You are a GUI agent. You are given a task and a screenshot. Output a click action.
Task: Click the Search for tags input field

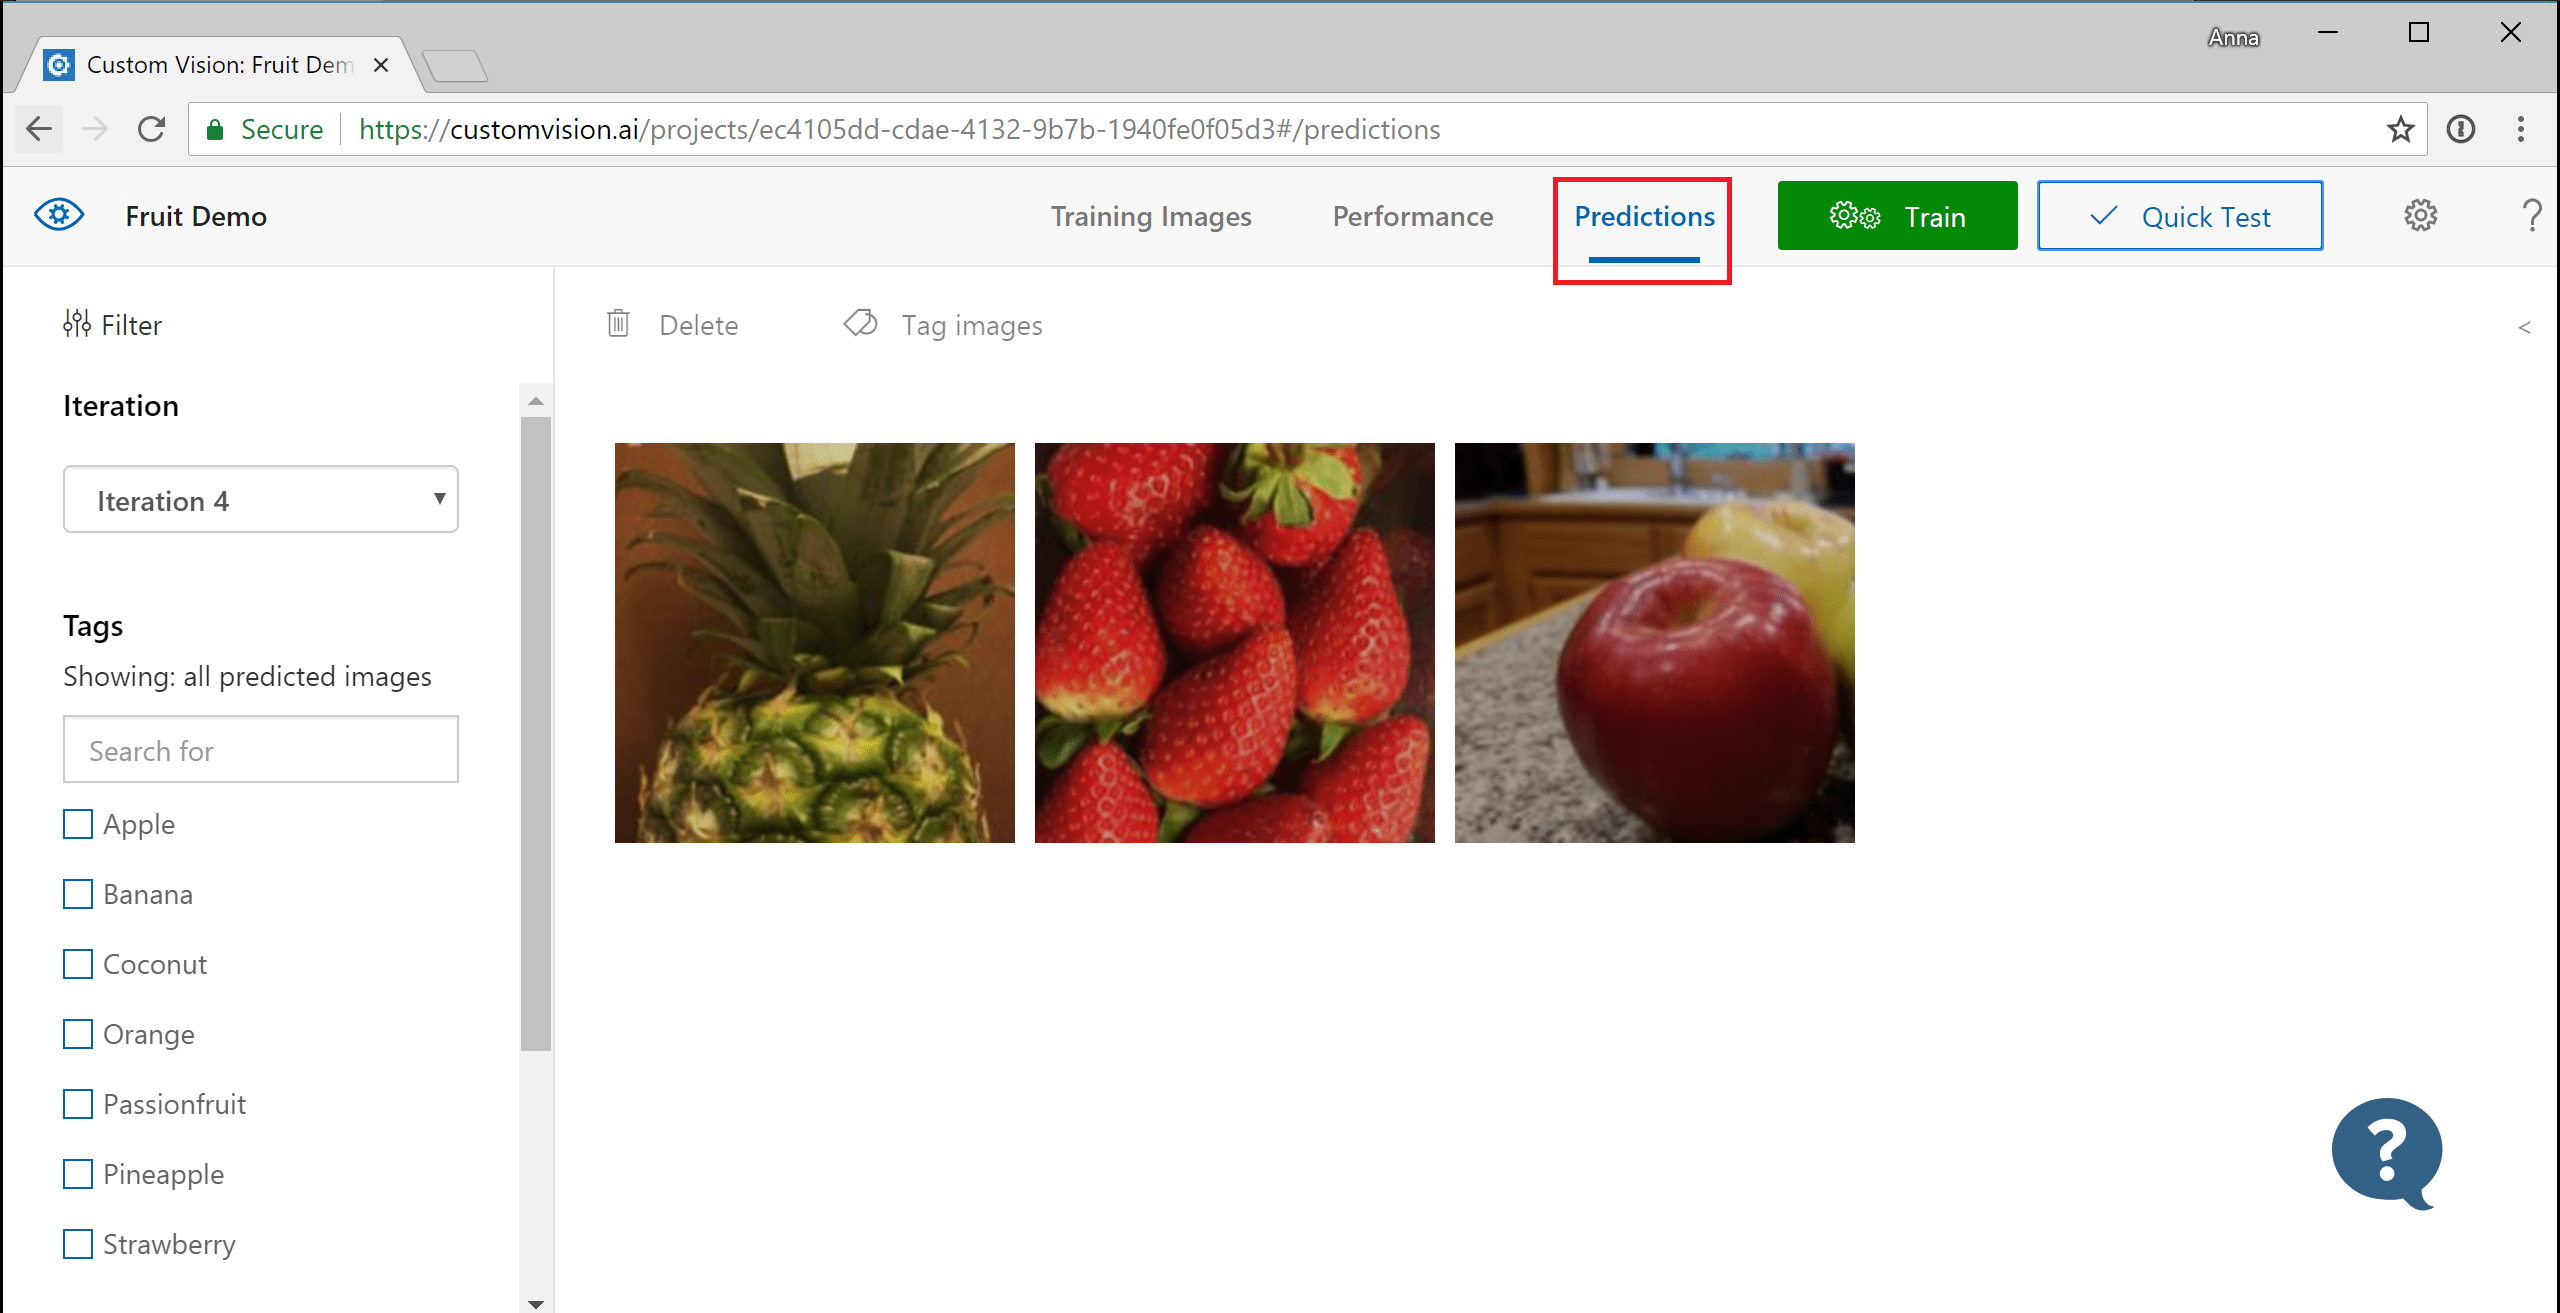coord(261,749)
